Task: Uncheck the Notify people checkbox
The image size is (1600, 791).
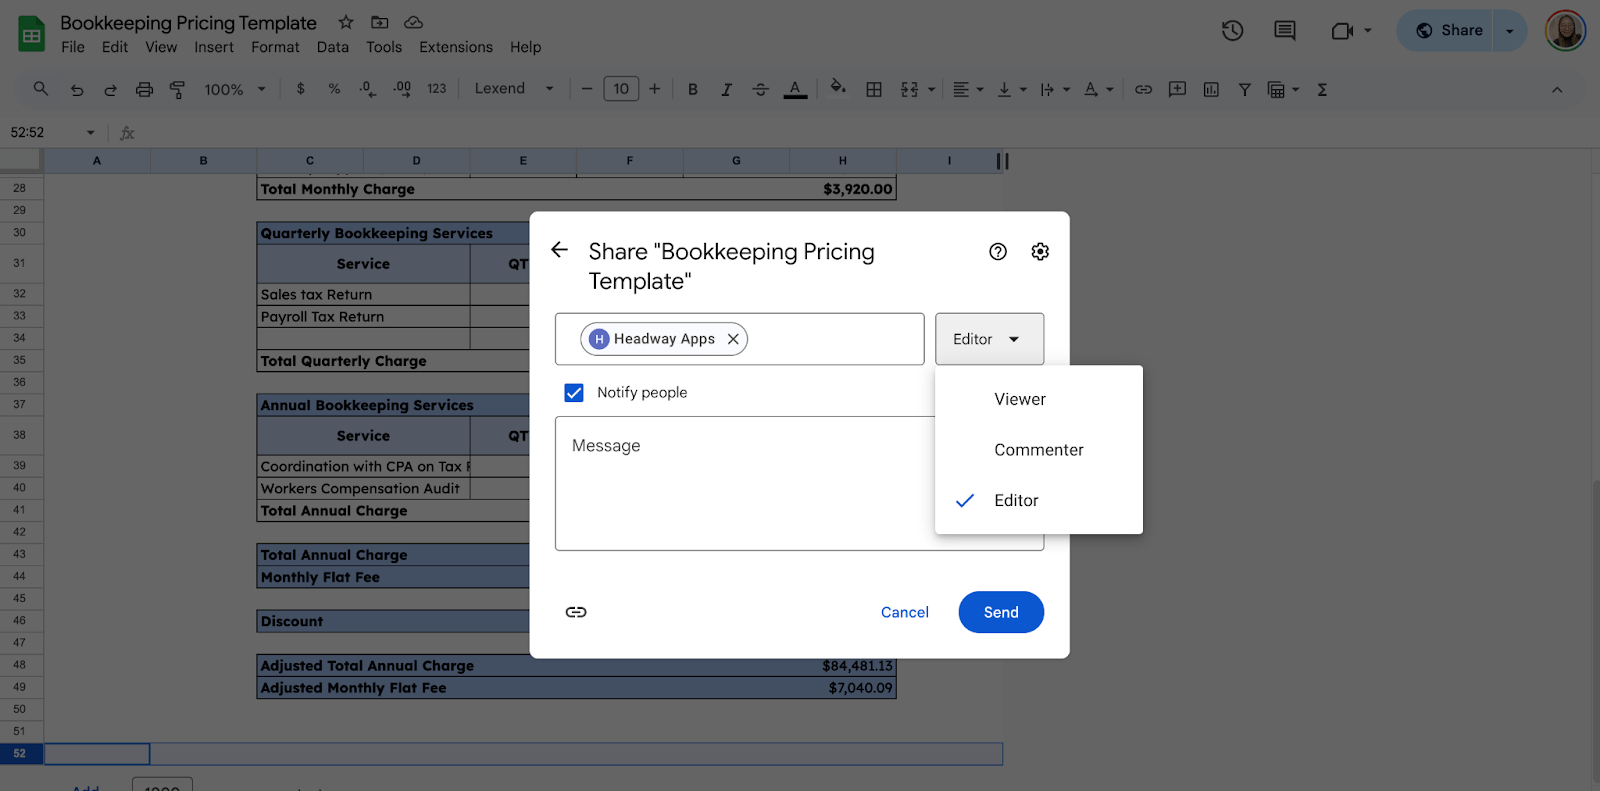Action: [x=574, y=393]
